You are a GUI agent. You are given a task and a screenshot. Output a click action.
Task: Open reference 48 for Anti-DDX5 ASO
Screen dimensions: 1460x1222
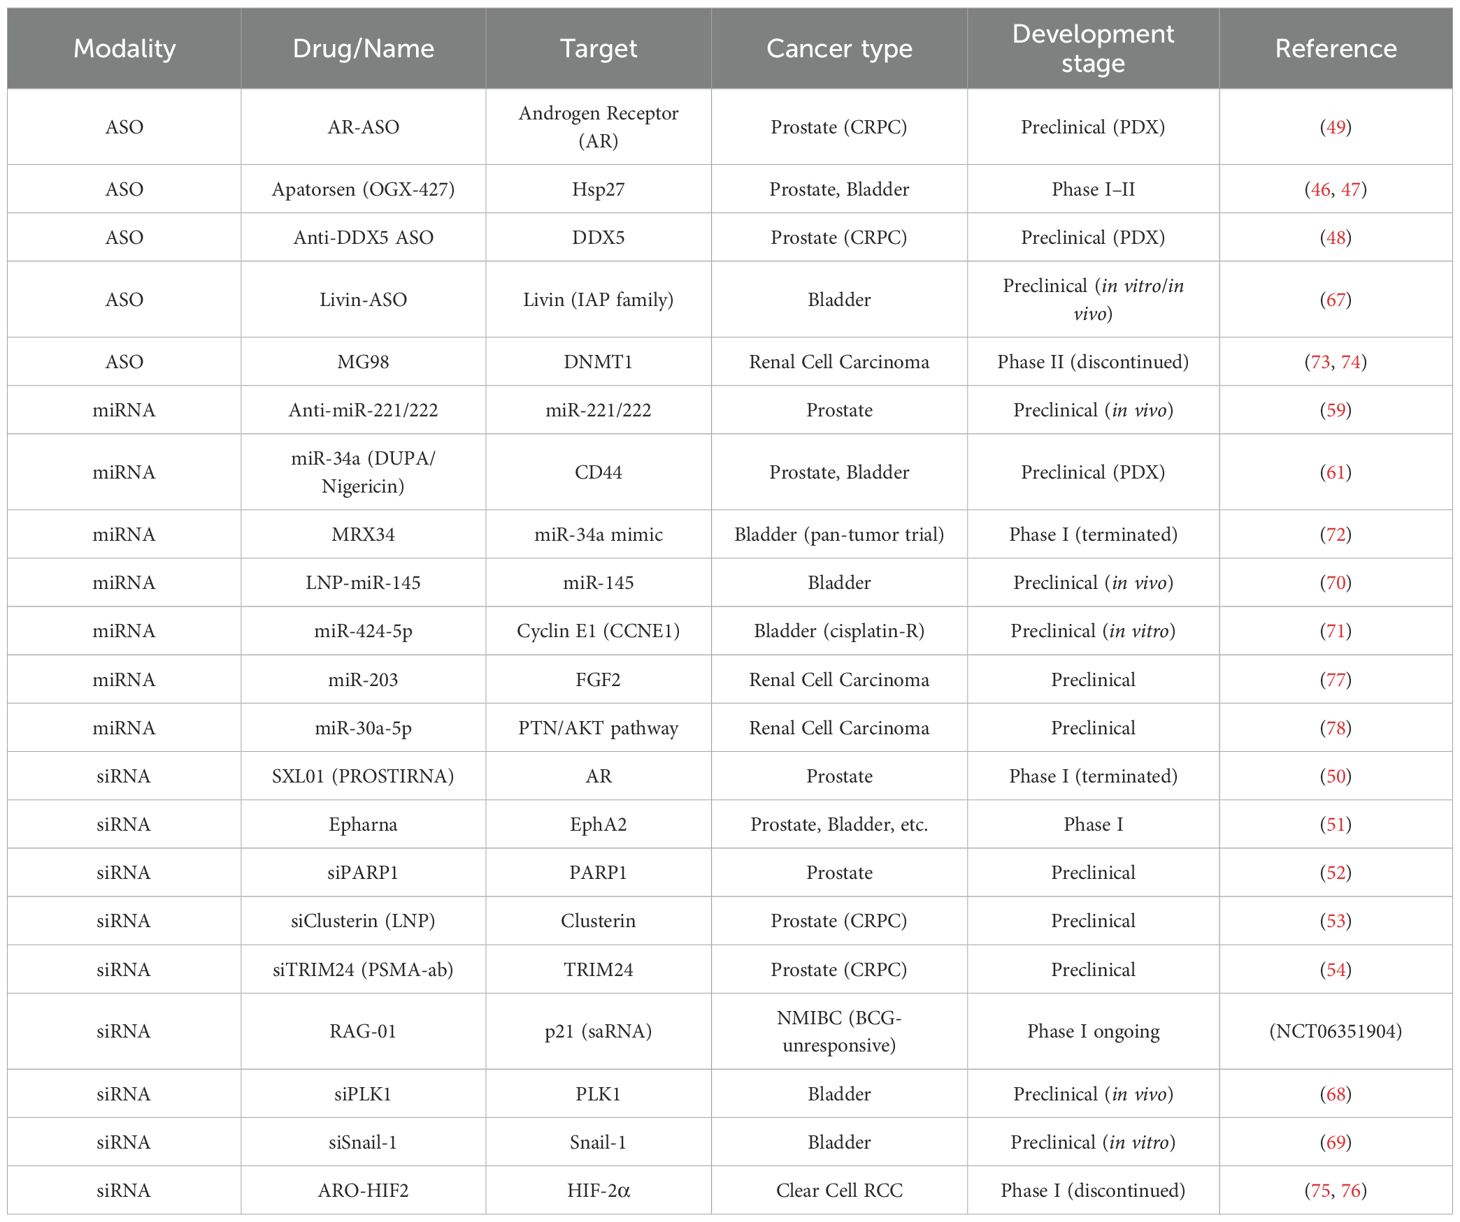pos(1336,237)
